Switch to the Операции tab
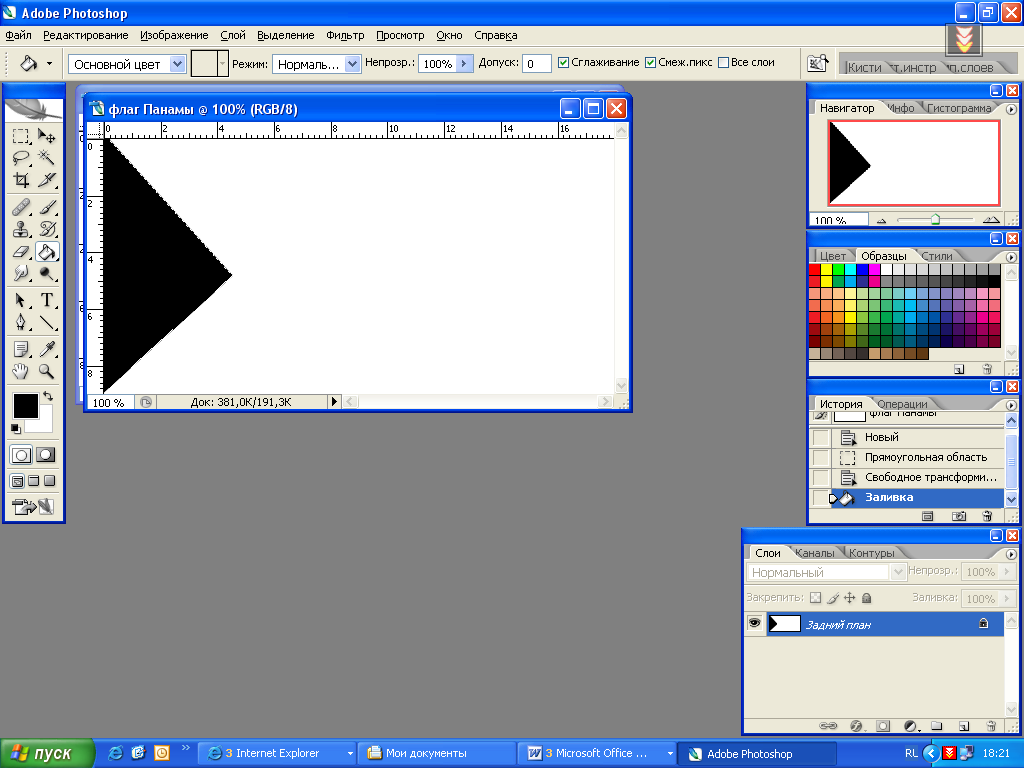Viewport: 1024px width, 768px height. [x=902, y=404]
